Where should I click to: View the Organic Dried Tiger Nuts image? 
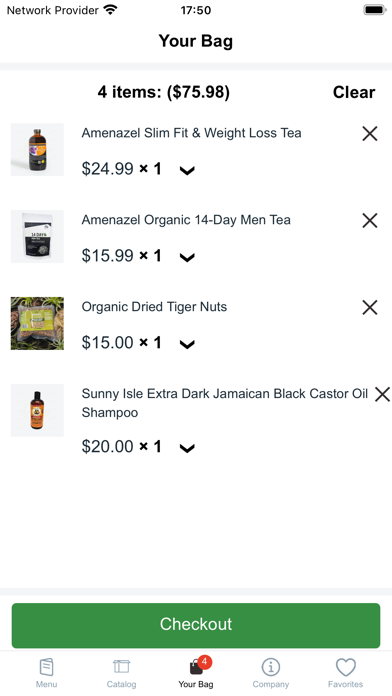[x=37, y=324]
